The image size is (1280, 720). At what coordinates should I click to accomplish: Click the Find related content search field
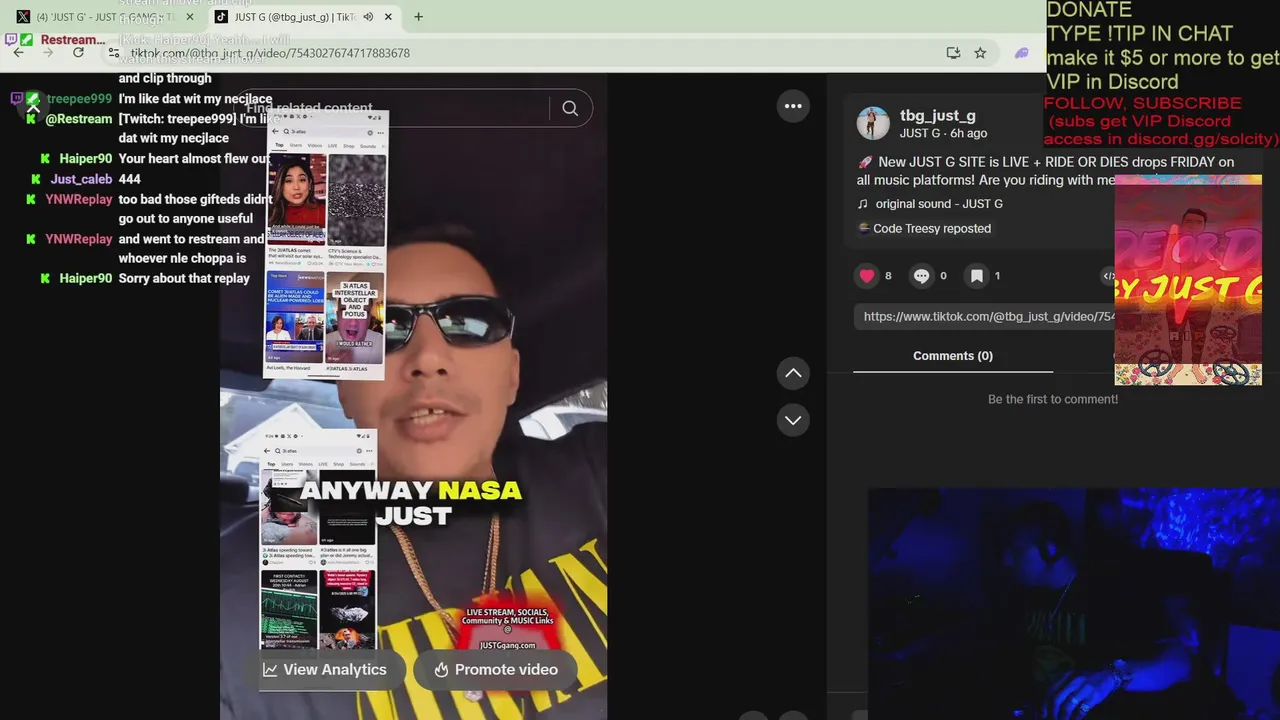point(395,108)
